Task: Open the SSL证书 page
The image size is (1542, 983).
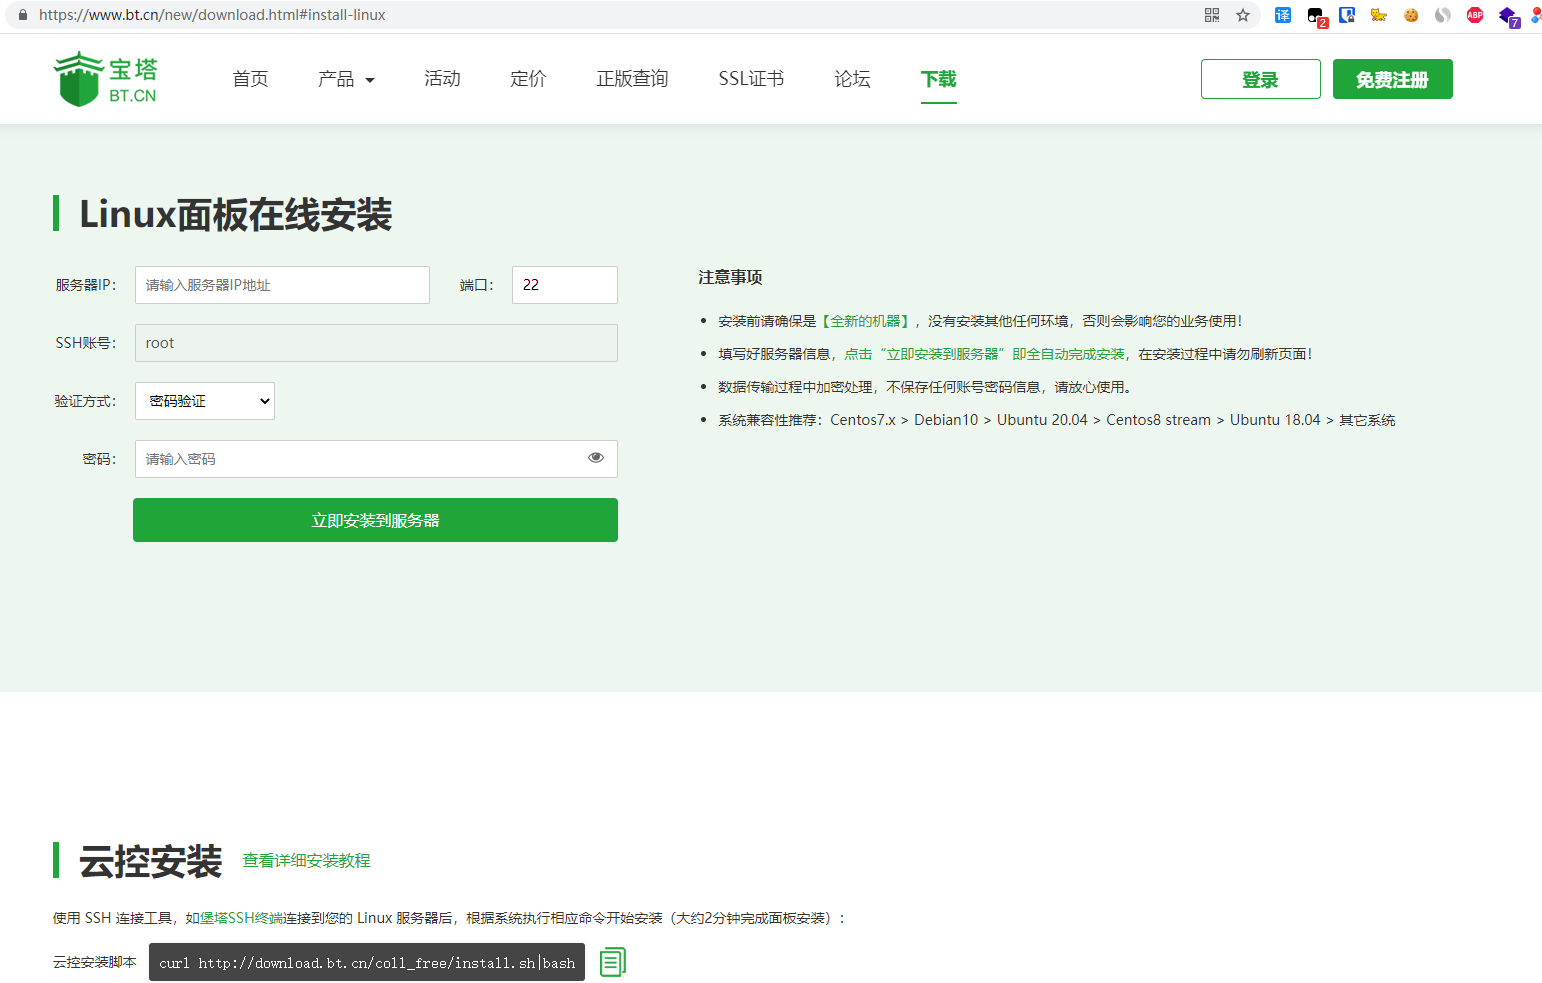Action: tap(751, 79)
